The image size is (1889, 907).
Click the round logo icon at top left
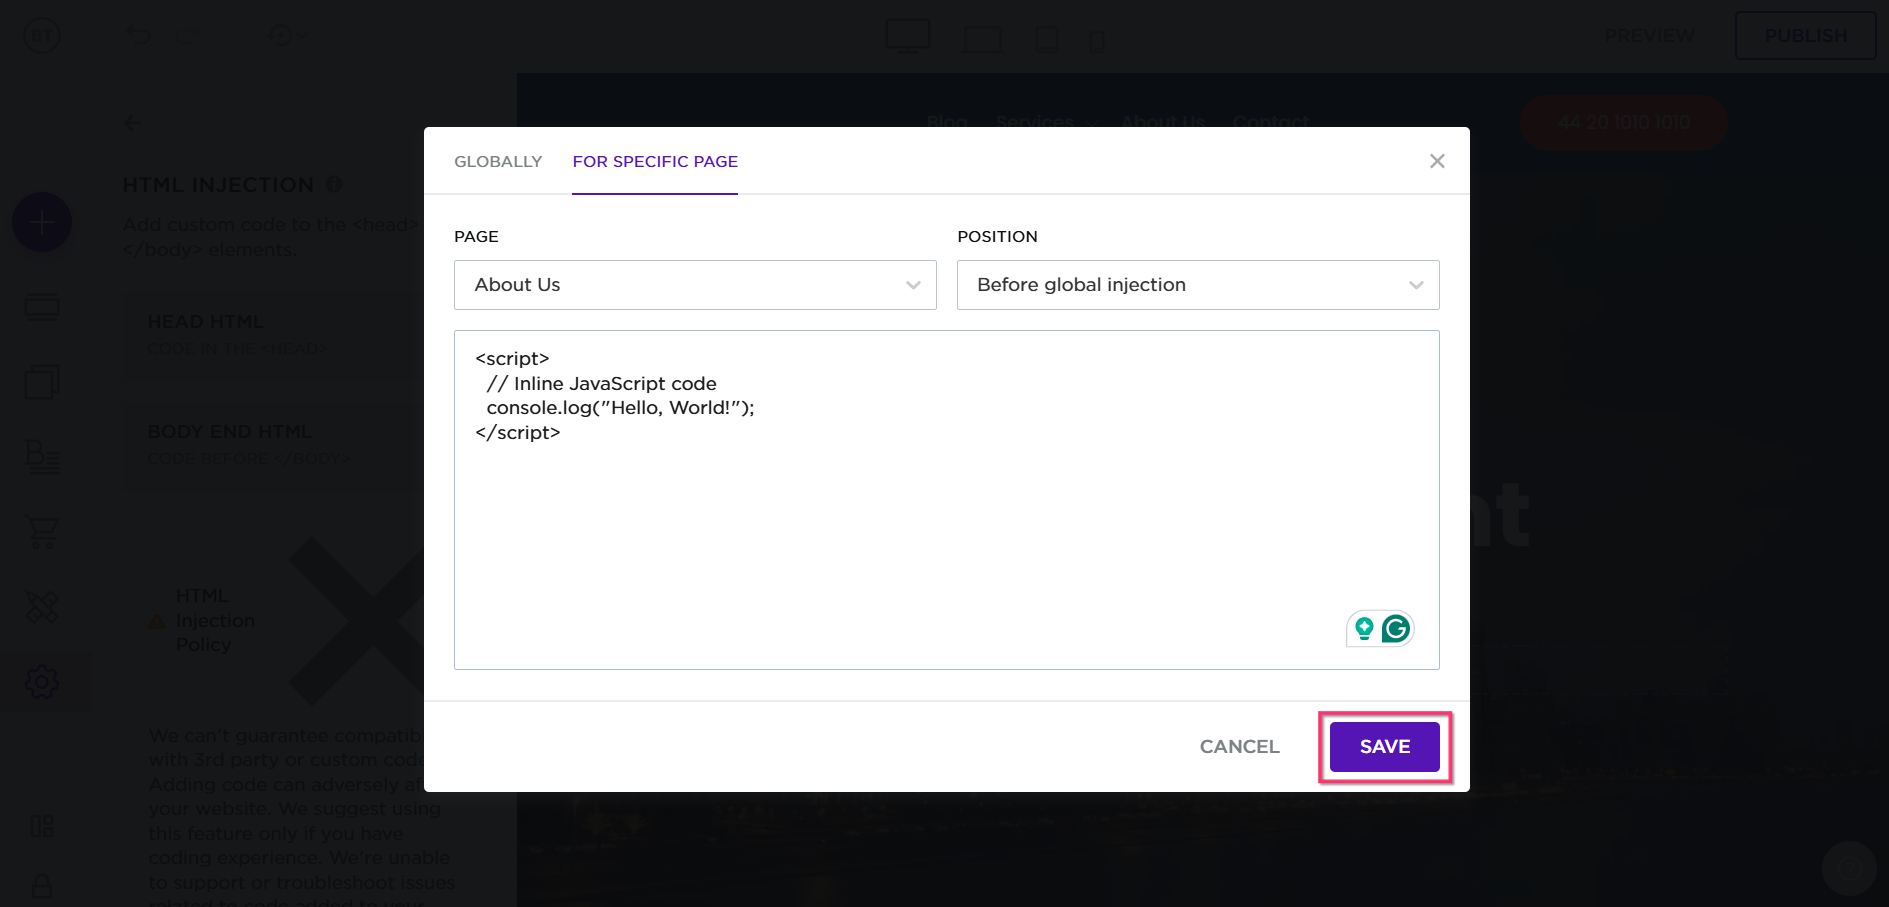coord(42,36)
